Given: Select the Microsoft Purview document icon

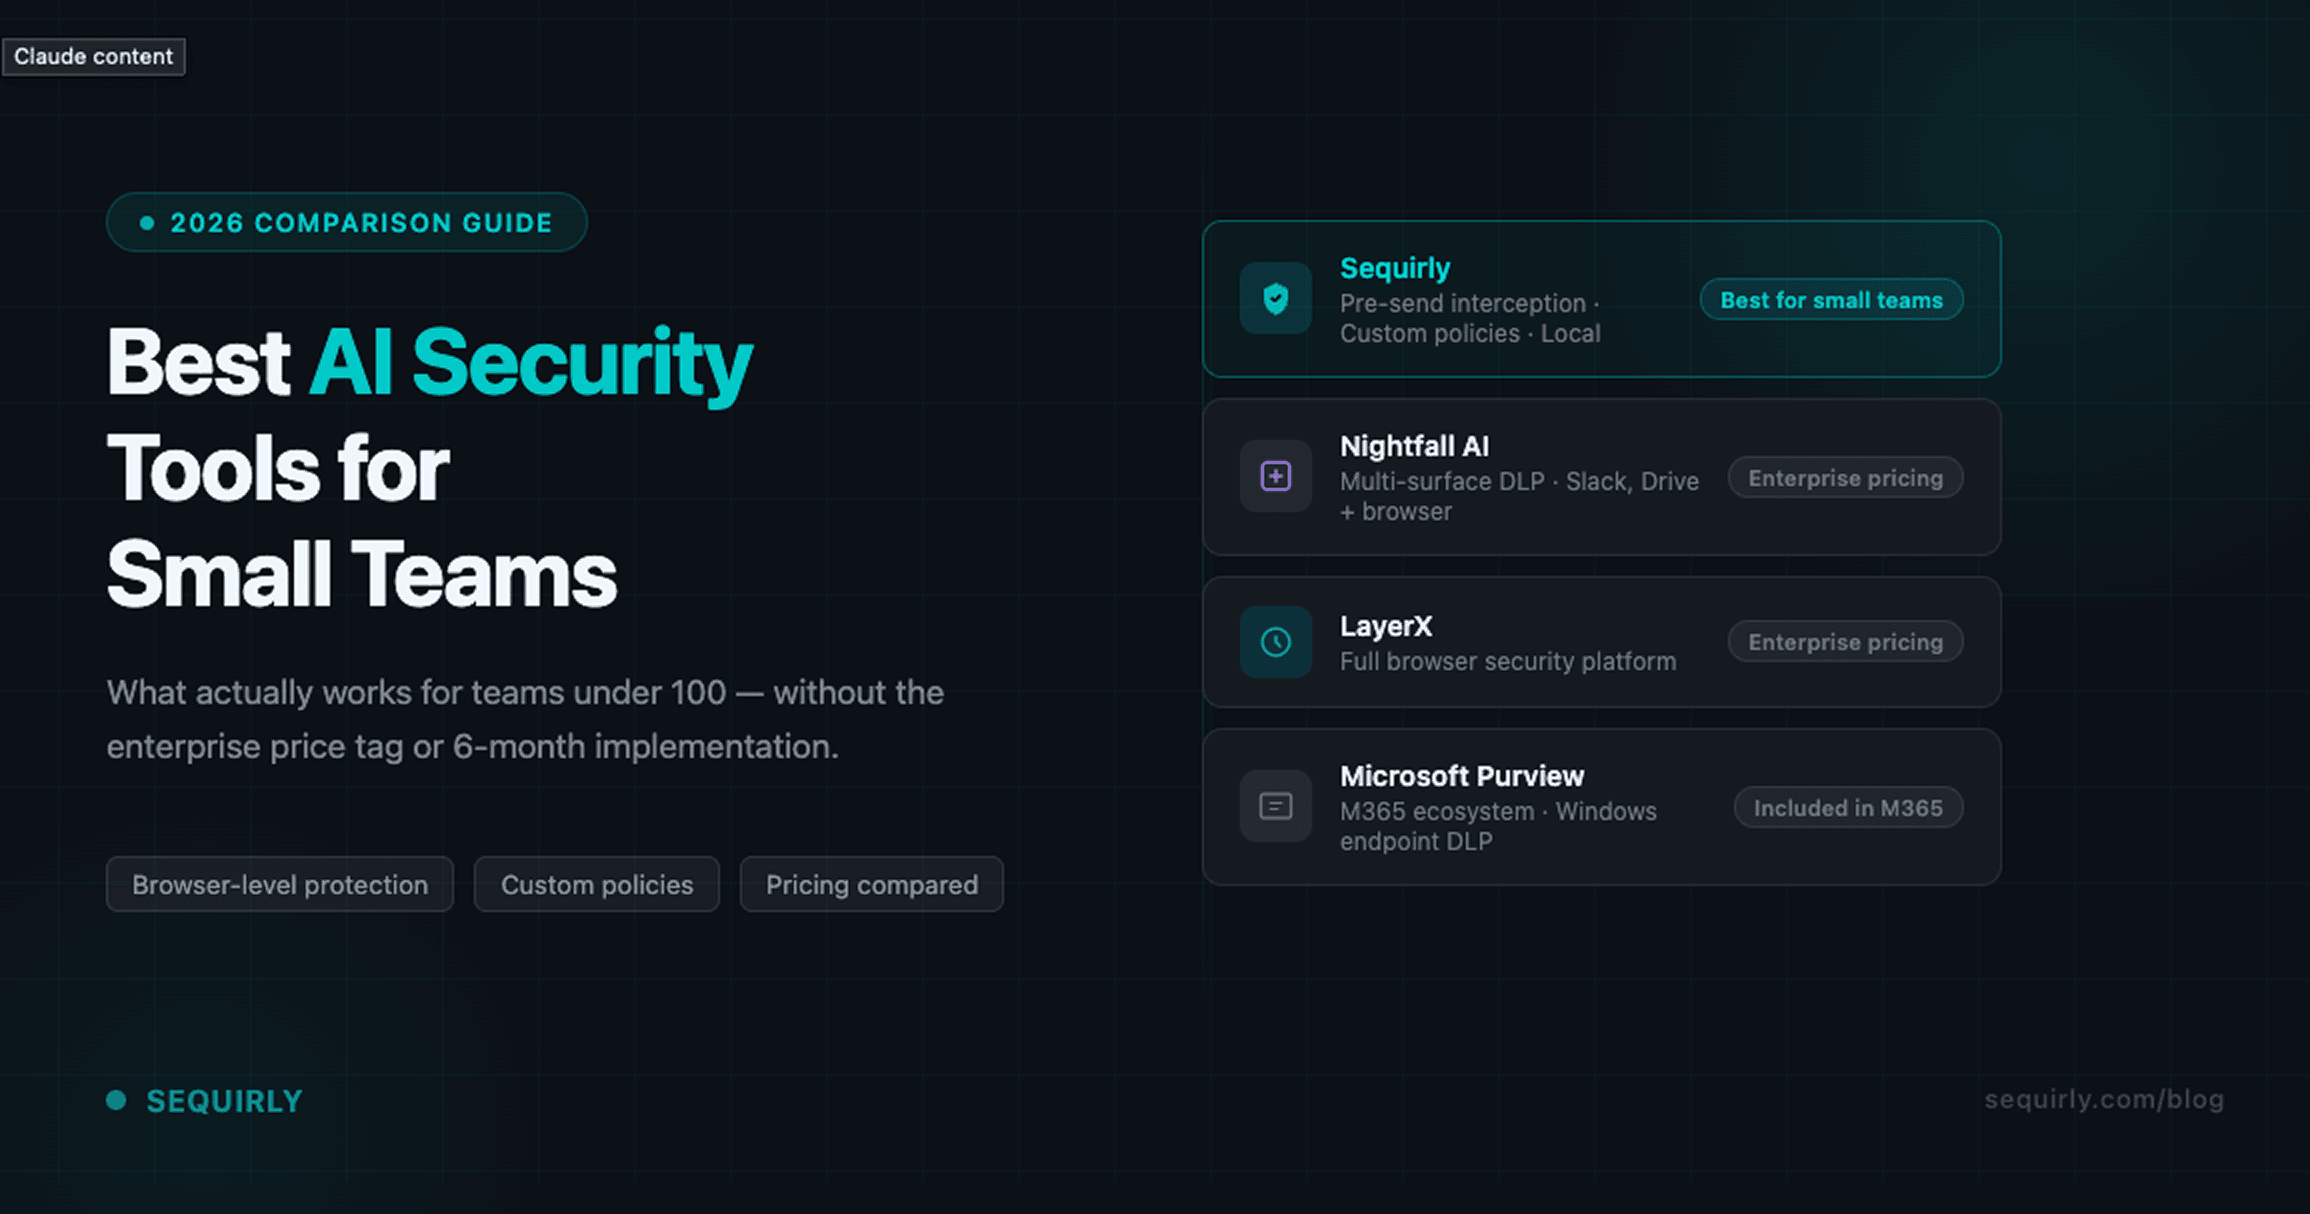Looking at the screenshot, I should pyautogui.click(x=1276, y=806).
